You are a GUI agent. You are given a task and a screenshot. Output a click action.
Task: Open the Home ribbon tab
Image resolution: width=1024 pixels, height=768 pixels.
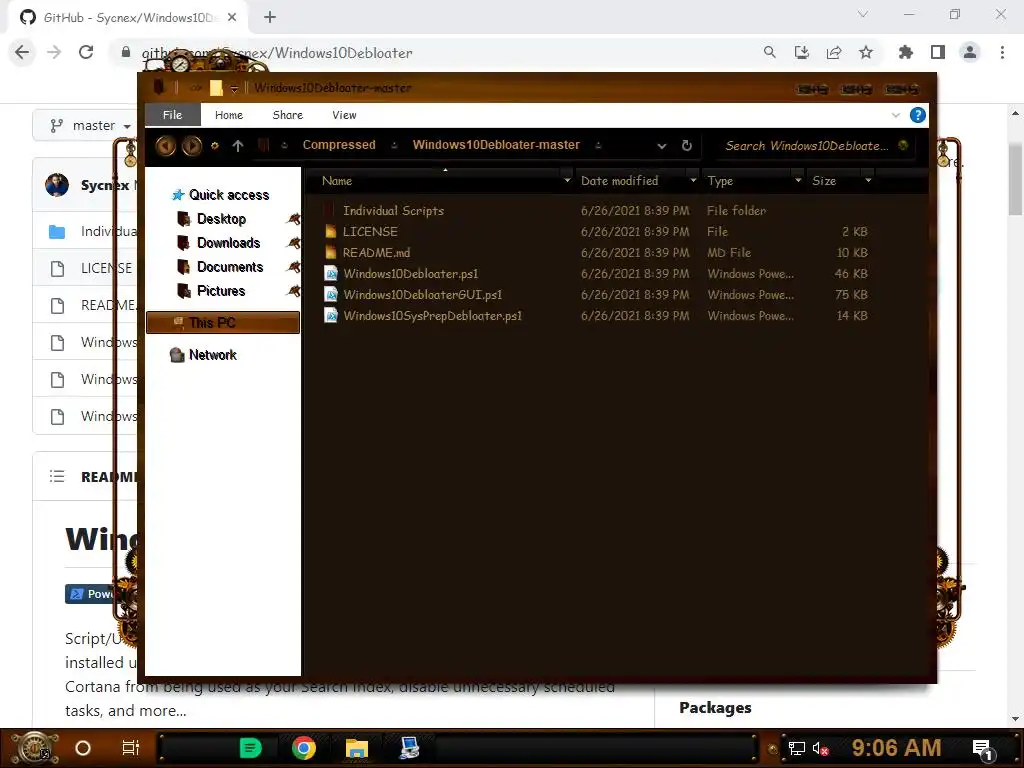click(x=229, y=115)
